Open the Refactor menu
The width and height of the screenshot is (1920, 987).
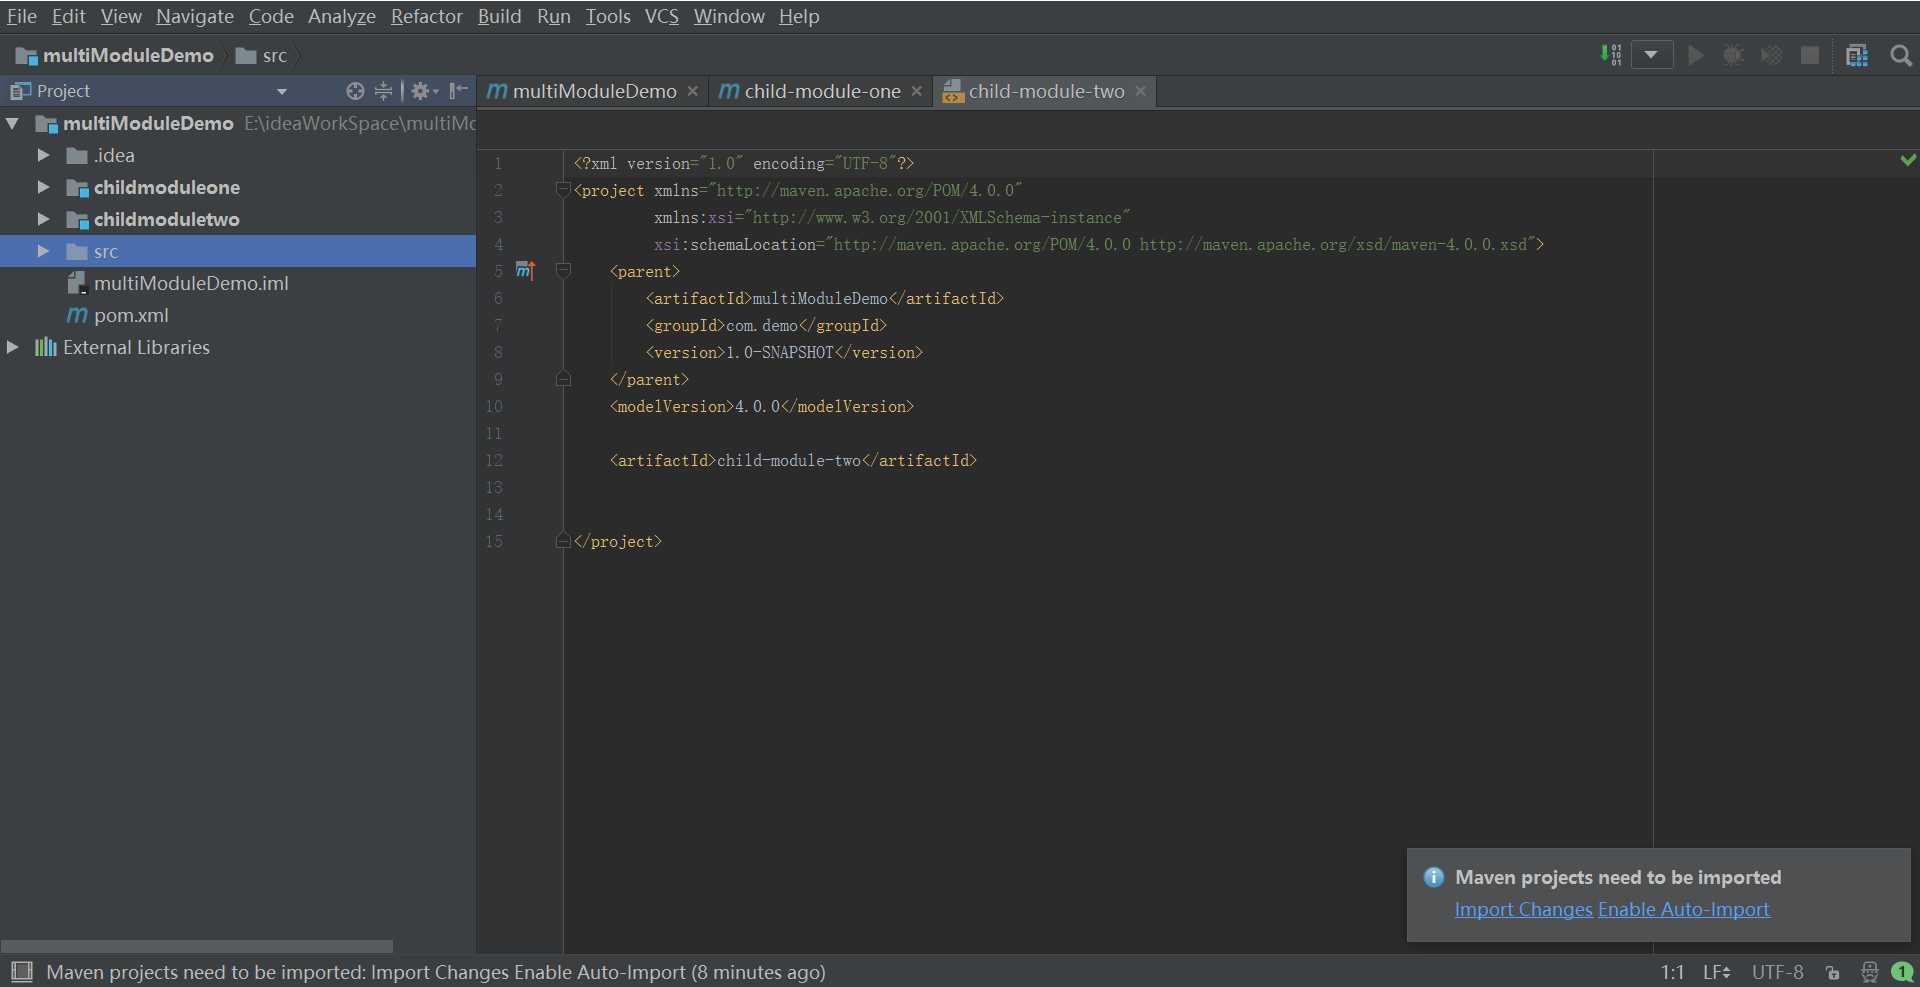426,16
